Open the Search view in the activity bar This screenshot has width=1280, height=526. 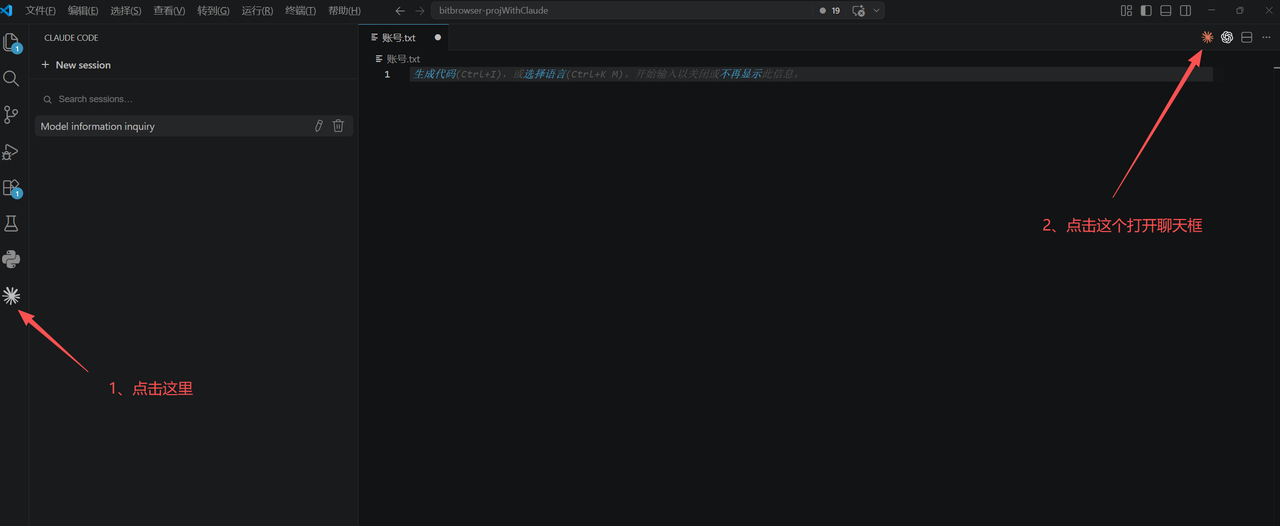(12, 78)
